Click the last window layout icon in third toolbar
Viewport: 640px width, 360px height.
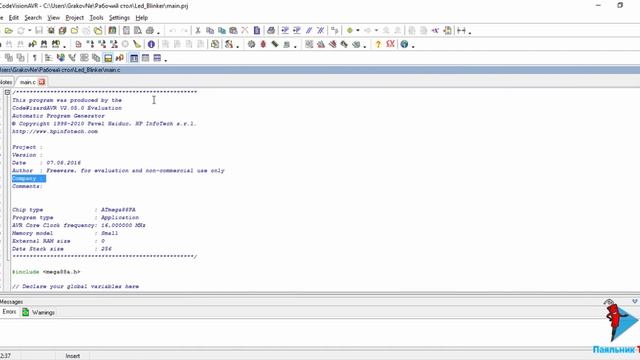pyautogui.click(x=157, y=58)
